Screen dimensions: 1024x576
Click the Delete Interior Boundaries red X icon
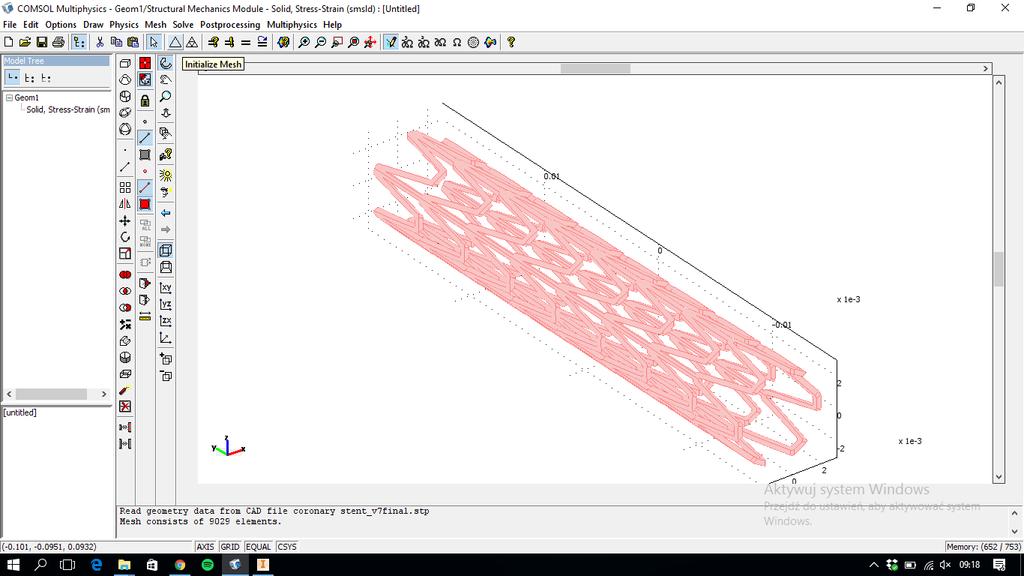click(125, 406)
